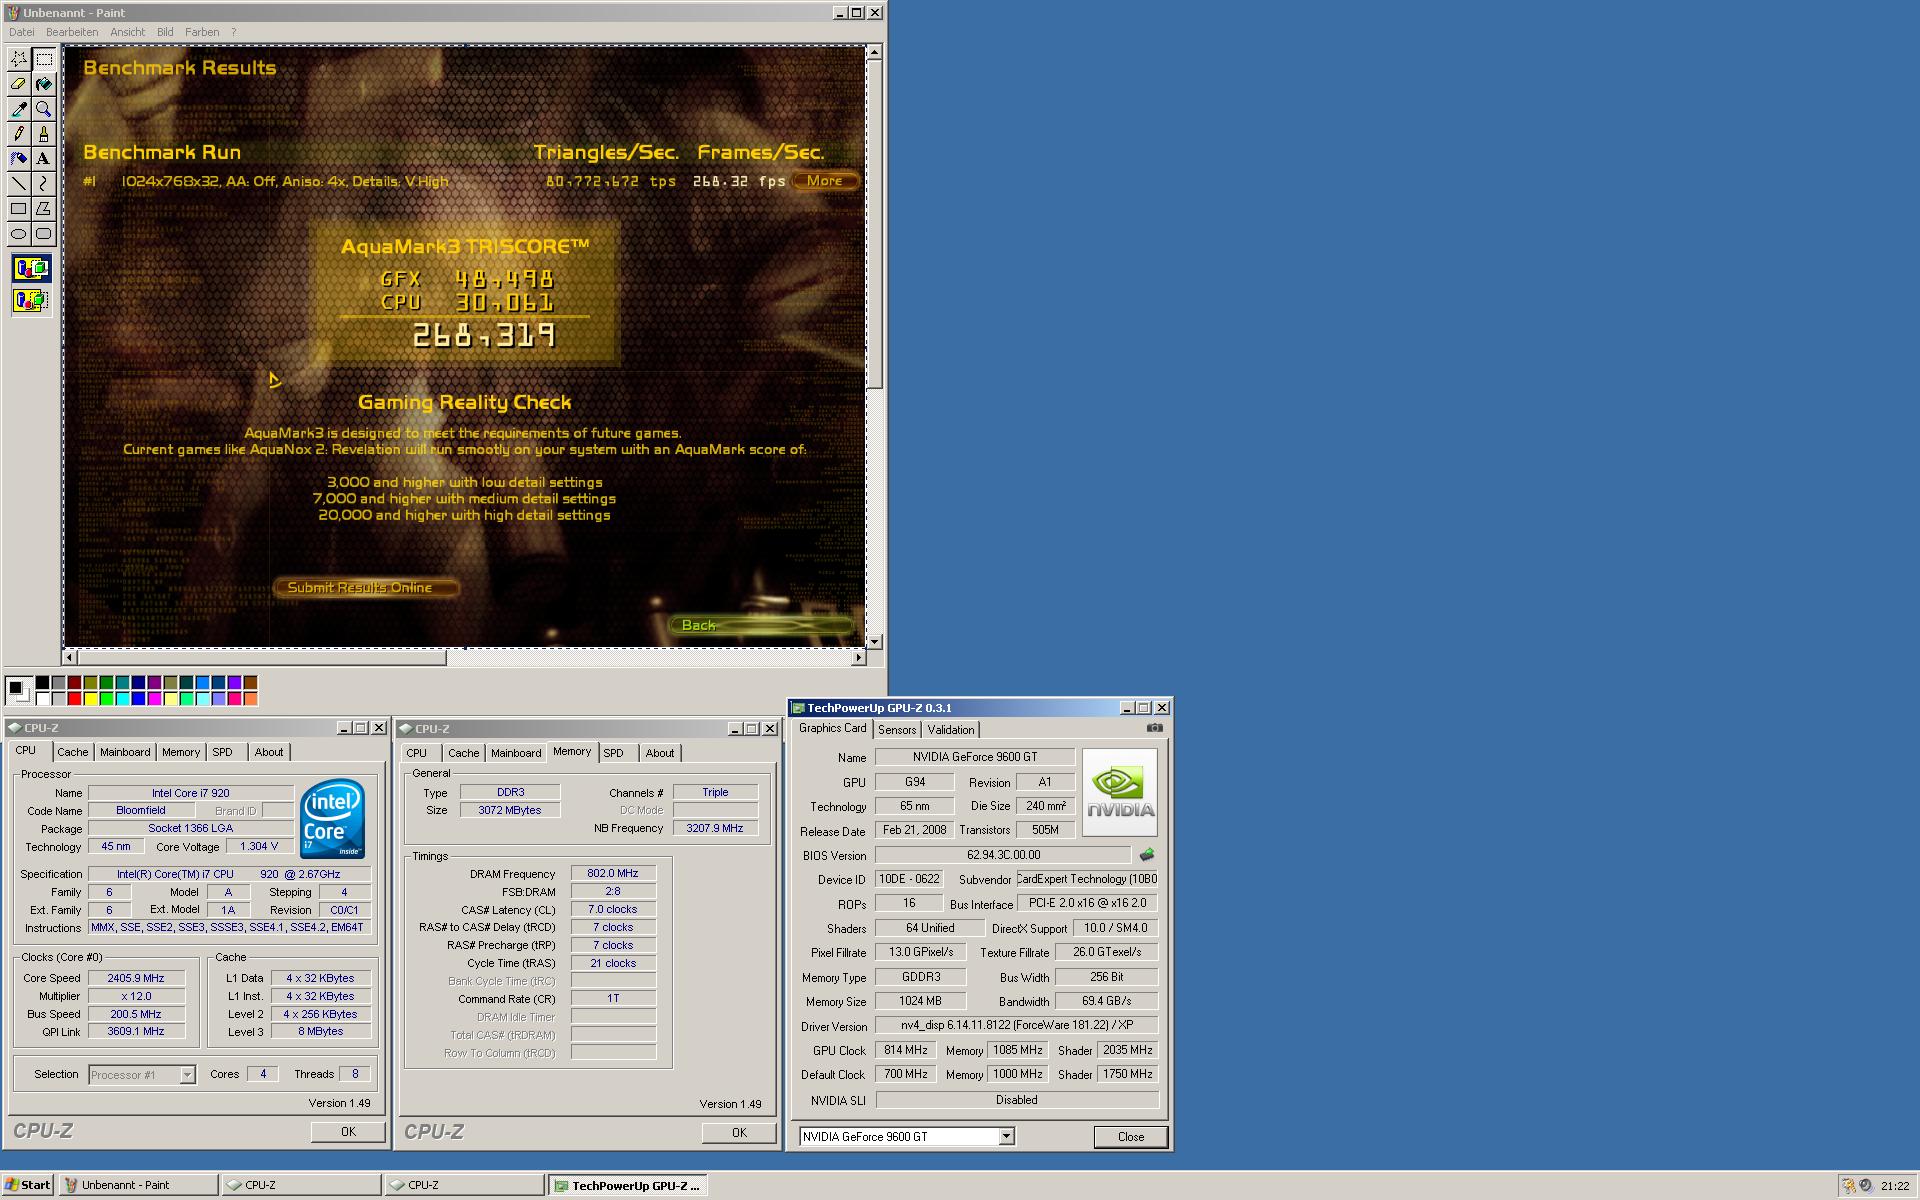Select the Pick Color eyedropper tool

tap(18, 109)
